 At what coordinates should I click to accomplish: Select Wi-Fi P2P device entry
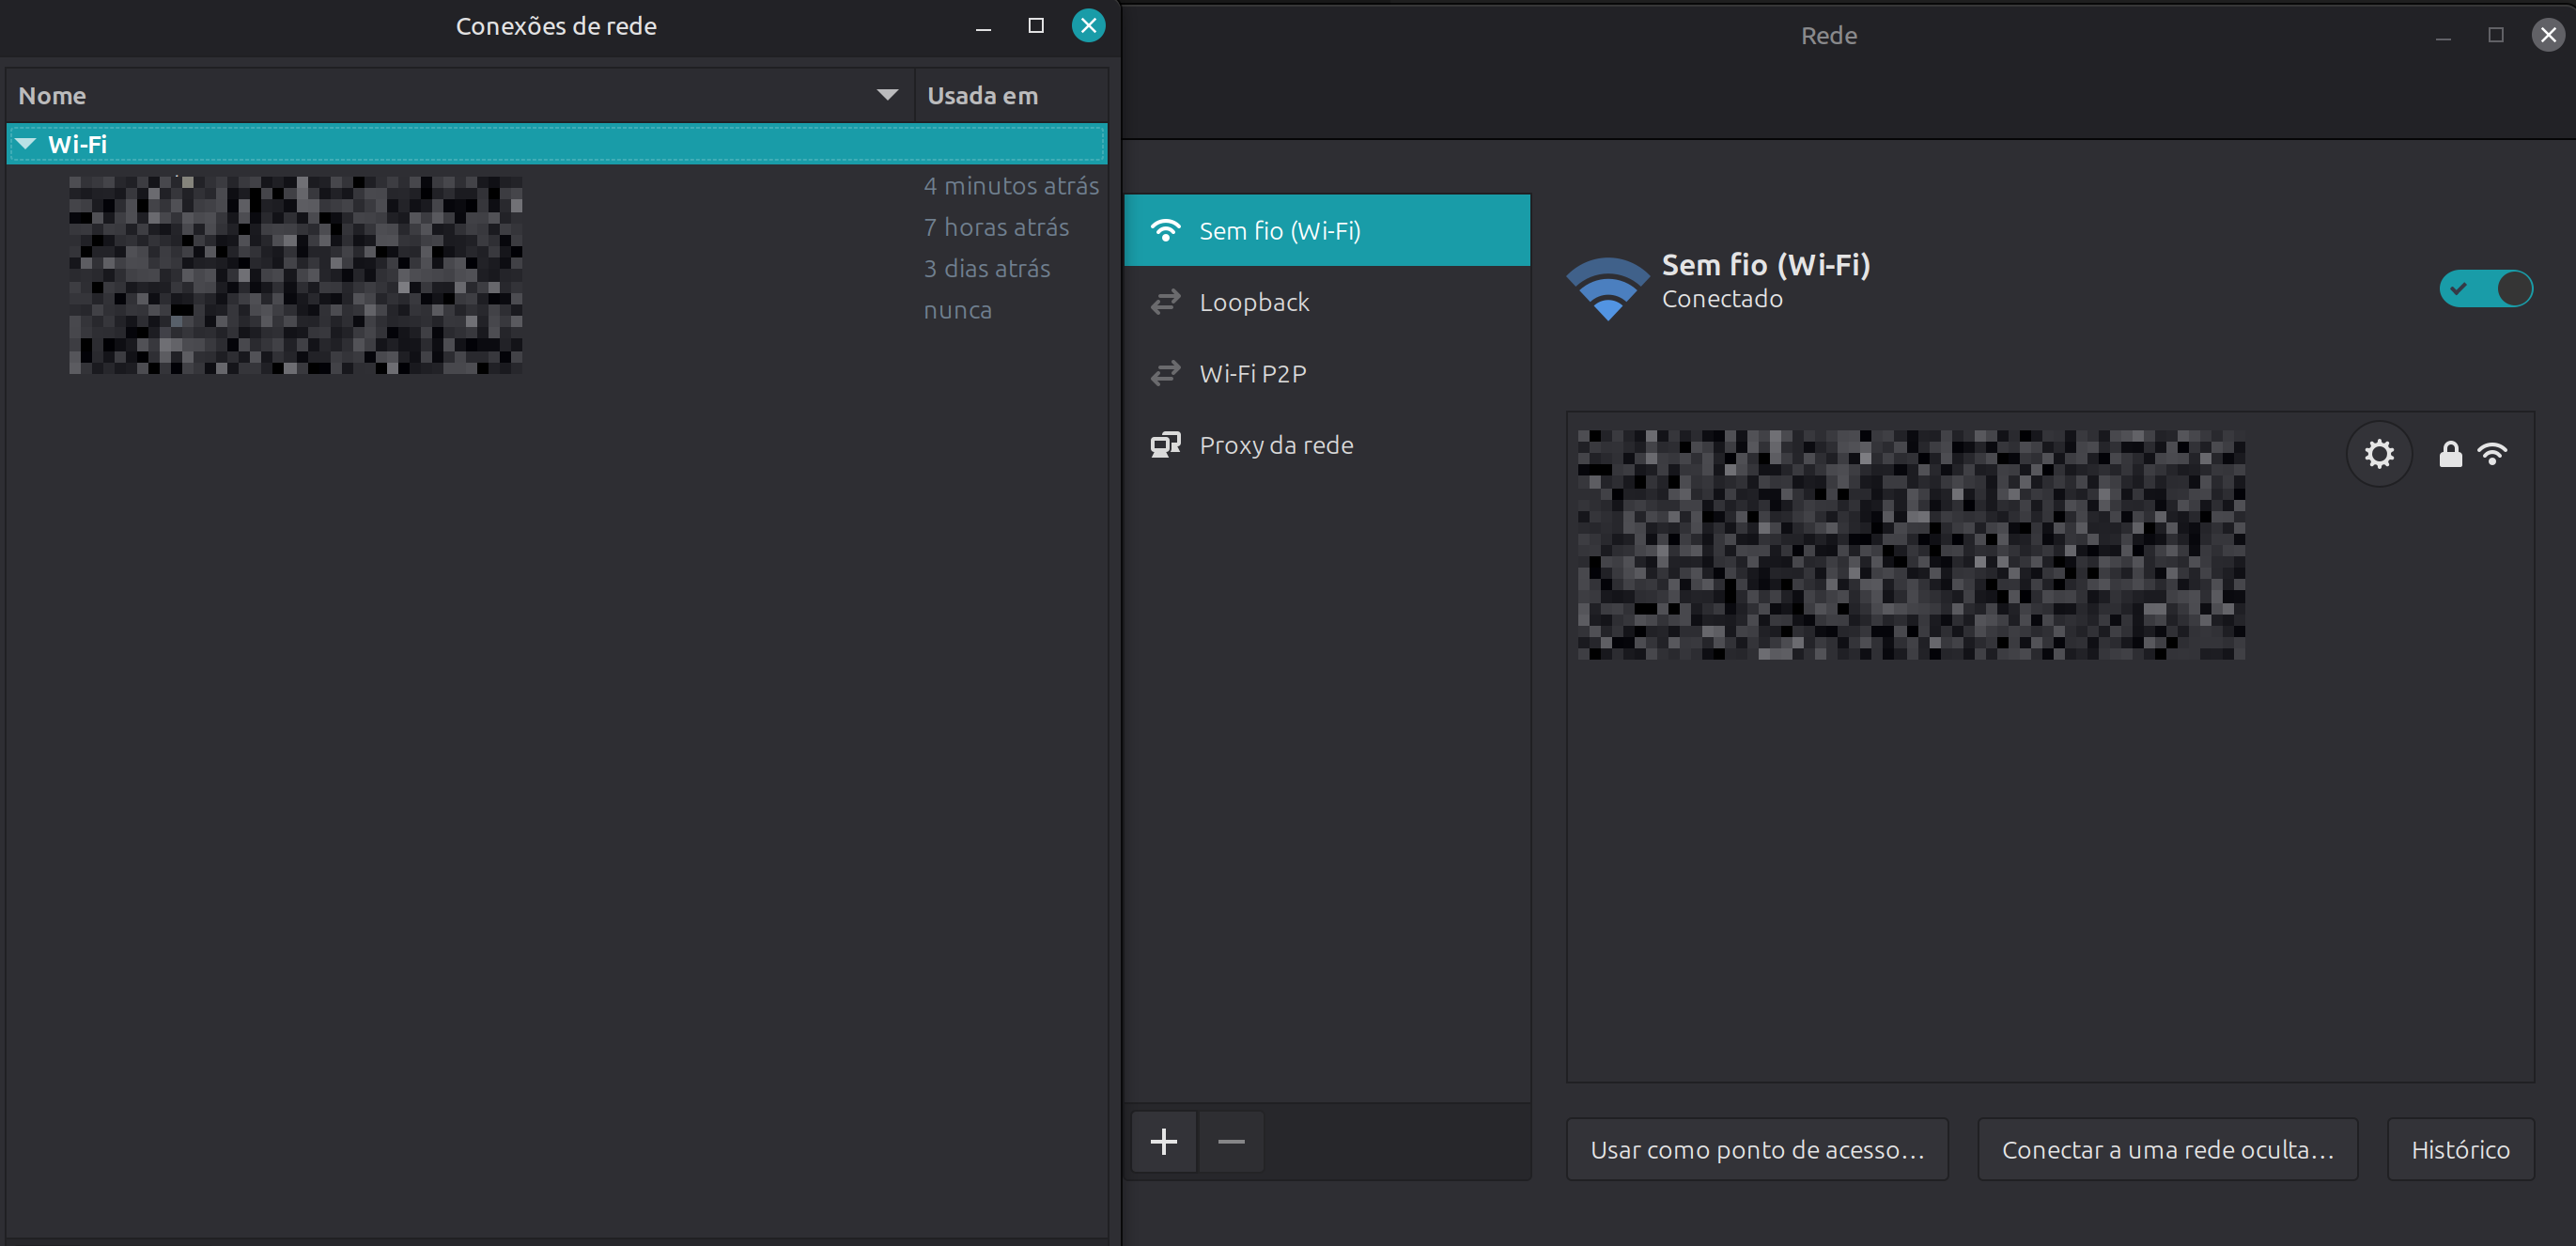pos(1252,374)
